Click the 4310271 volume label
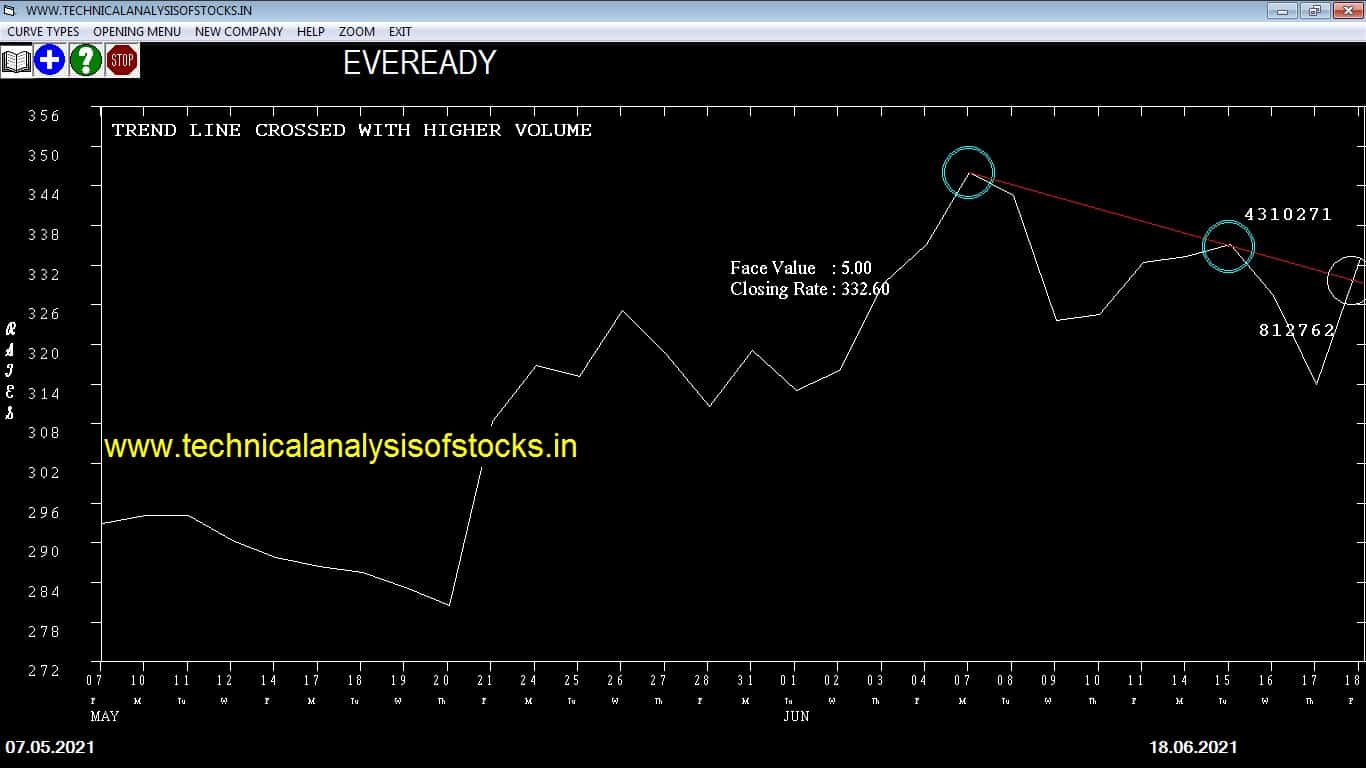Viewport: 1366px width, 768px height. pos(1288,214)
